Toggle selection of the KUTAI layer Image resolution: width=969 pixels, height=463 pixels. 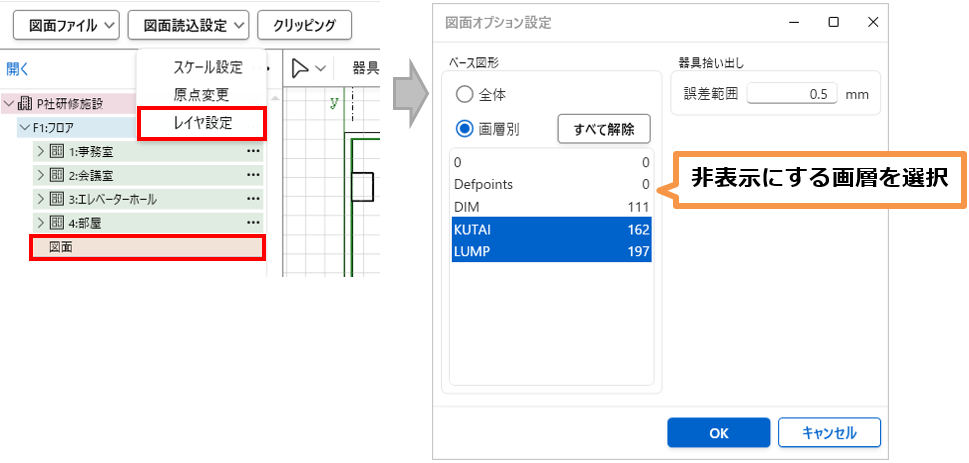click(551, 229)
